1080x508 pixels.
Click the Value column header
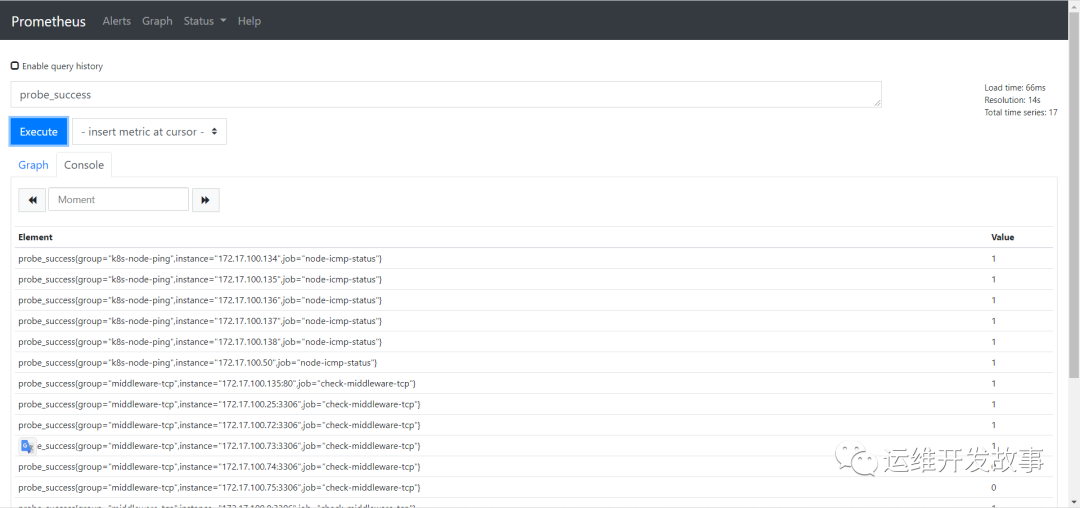click(x=1002, y=237)
